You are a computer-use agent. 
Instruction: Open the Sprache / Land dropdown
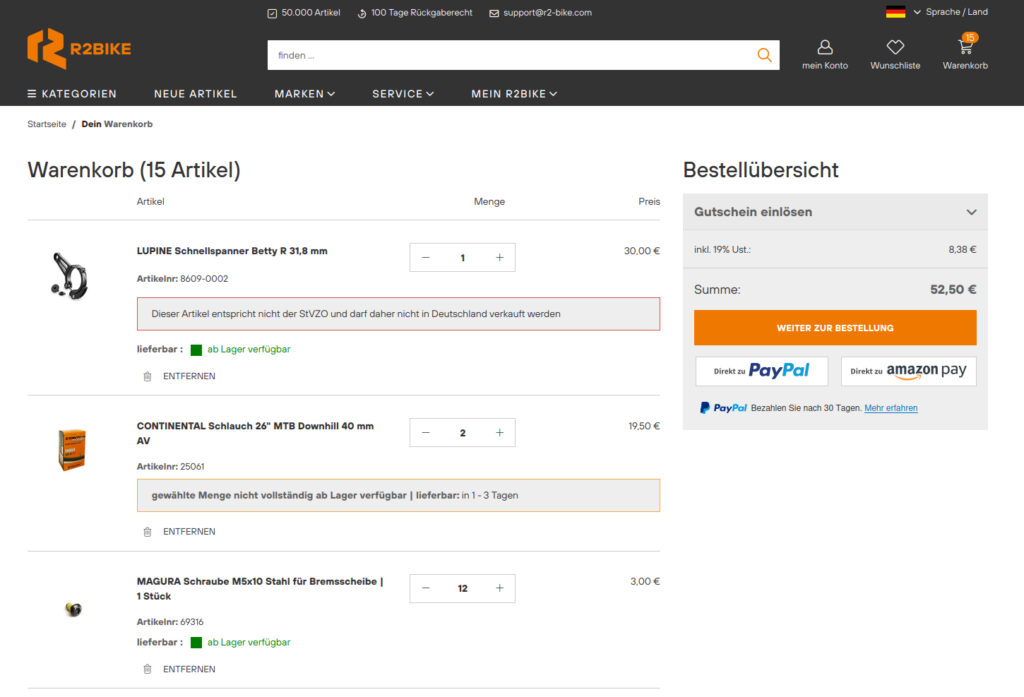(937, 12)
